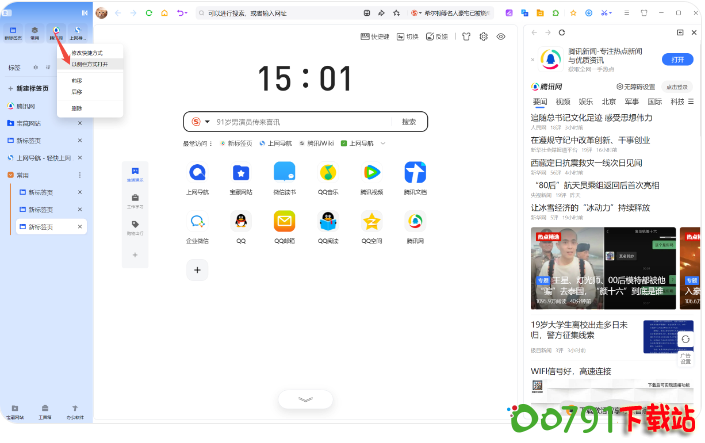Expand the bottom chevron pull-down handle

(x=305, y=399)
